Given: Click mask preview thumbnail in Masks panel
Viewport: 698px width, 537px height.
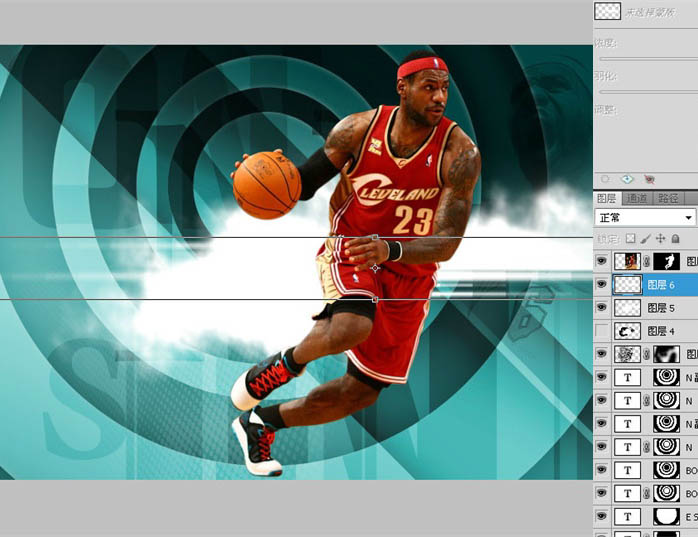Looking at the screenshot, I should pyautogui.click(x=607, y=11).
